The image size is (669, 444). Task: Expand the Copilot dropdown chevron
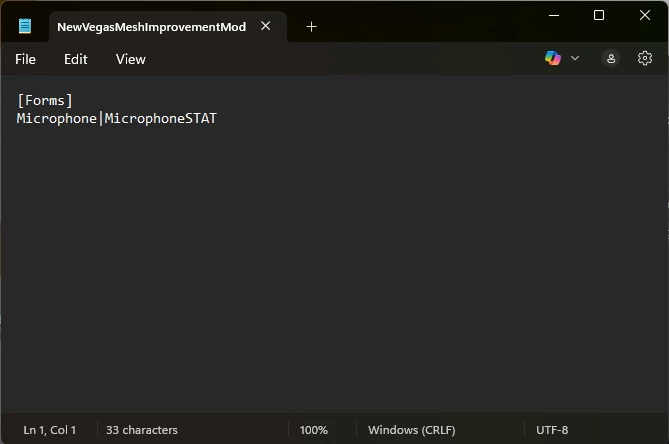point(575,59)
